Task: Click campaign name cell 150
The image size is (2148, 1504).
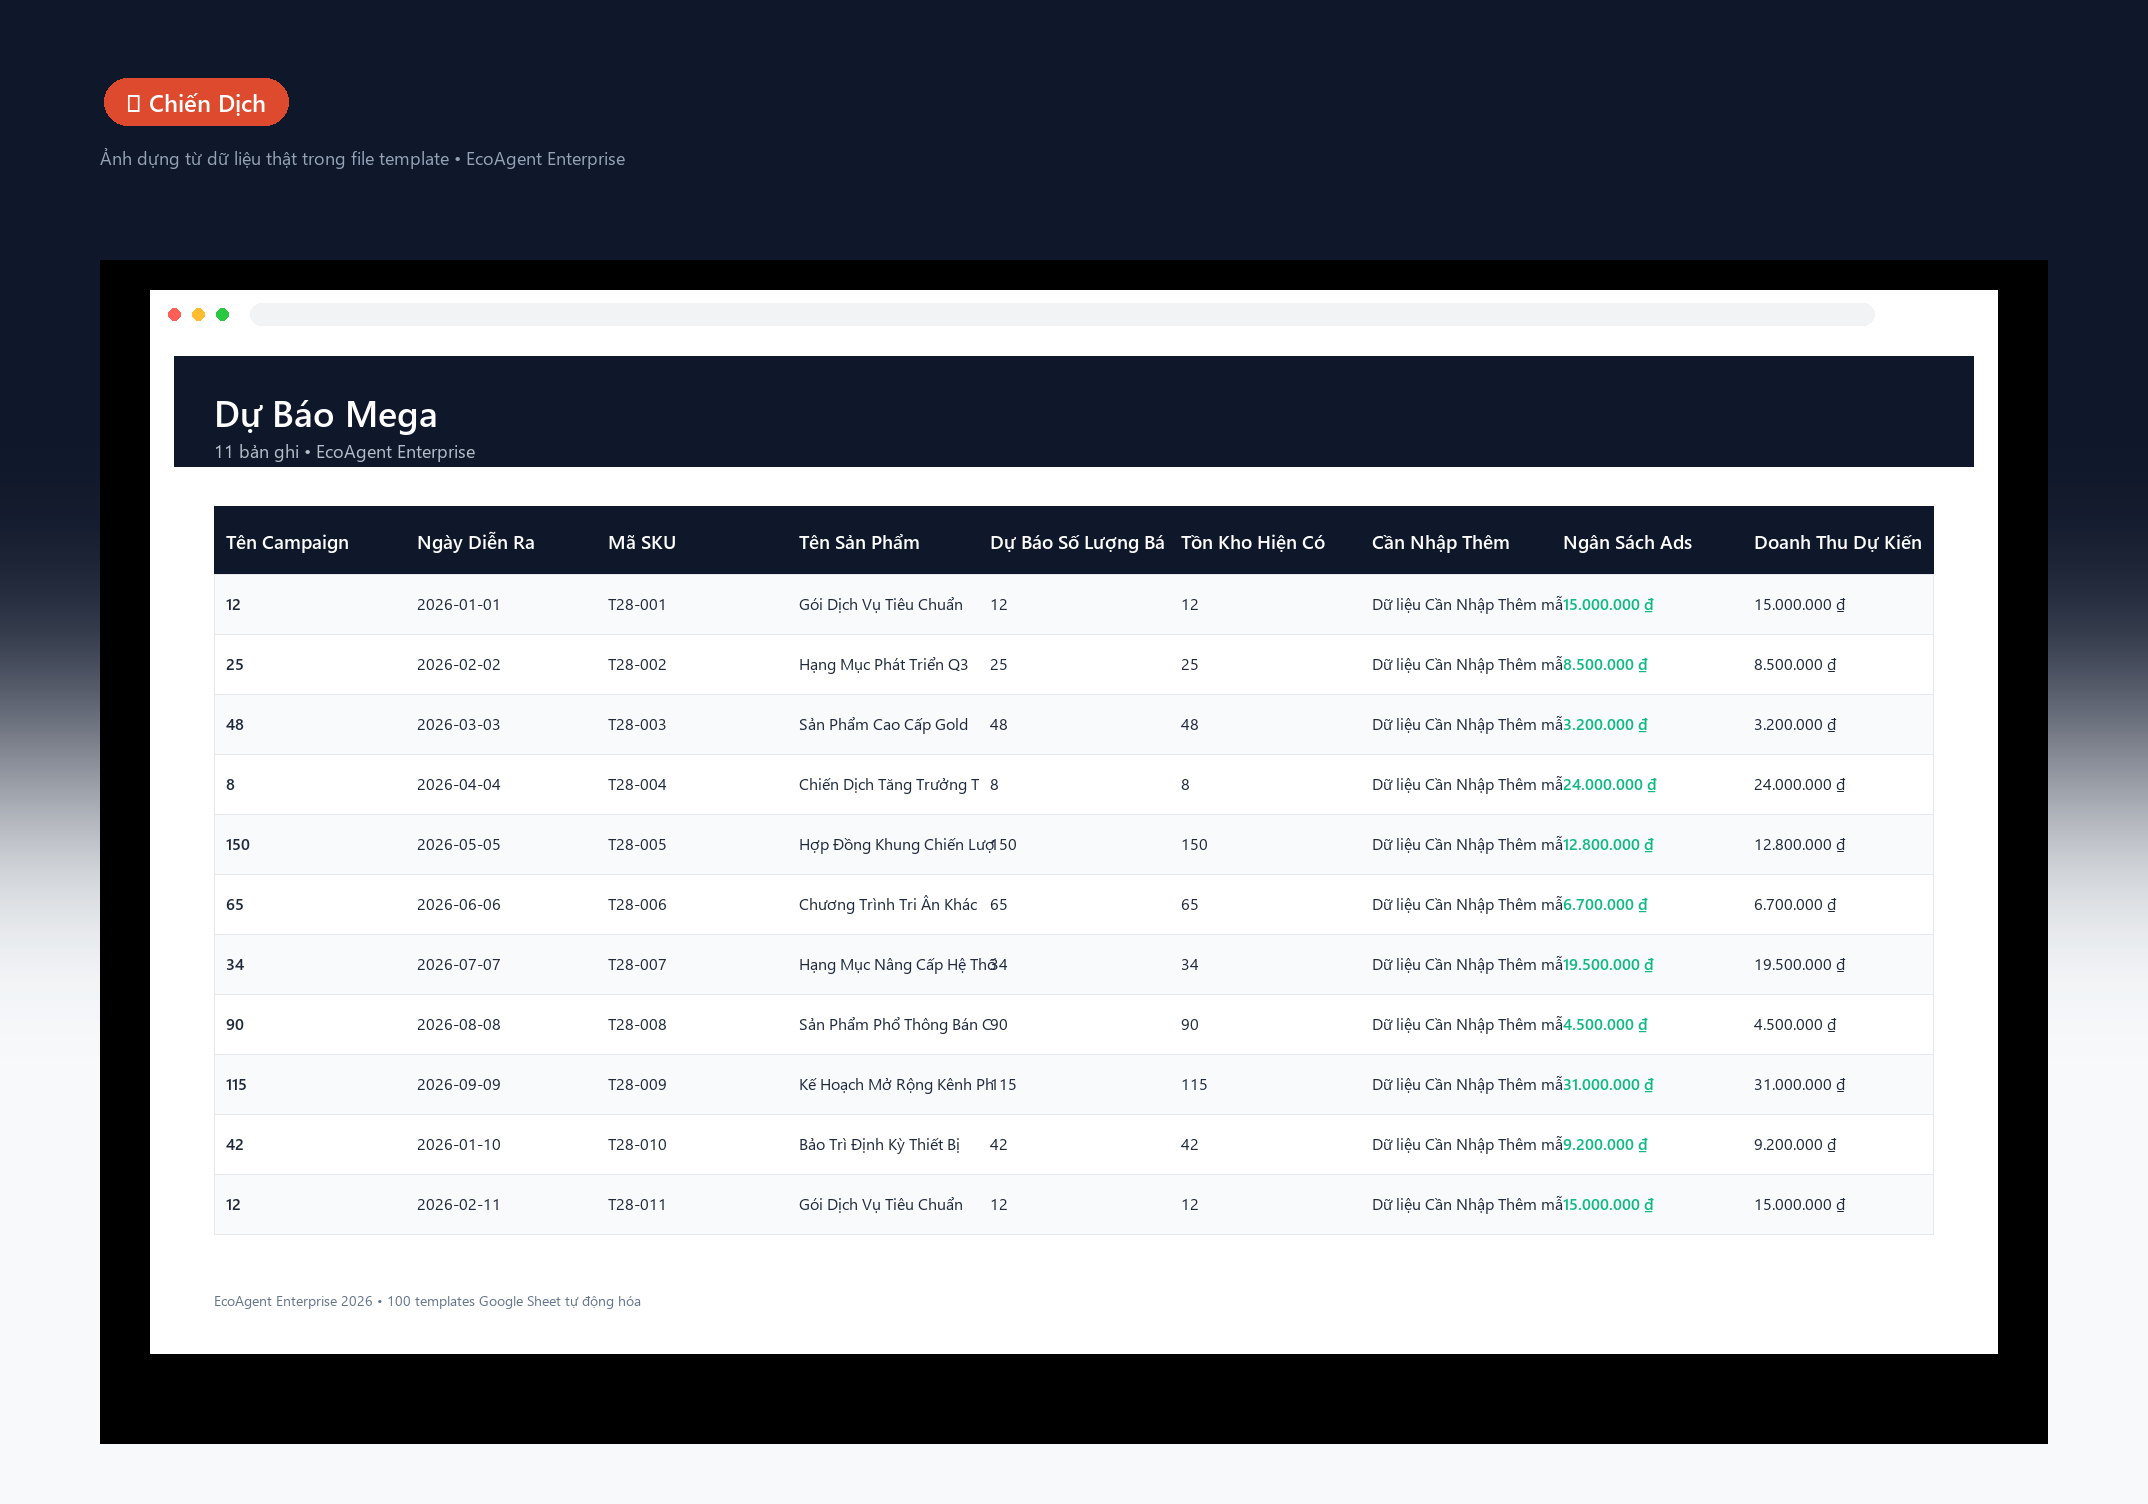Action: 238,845
